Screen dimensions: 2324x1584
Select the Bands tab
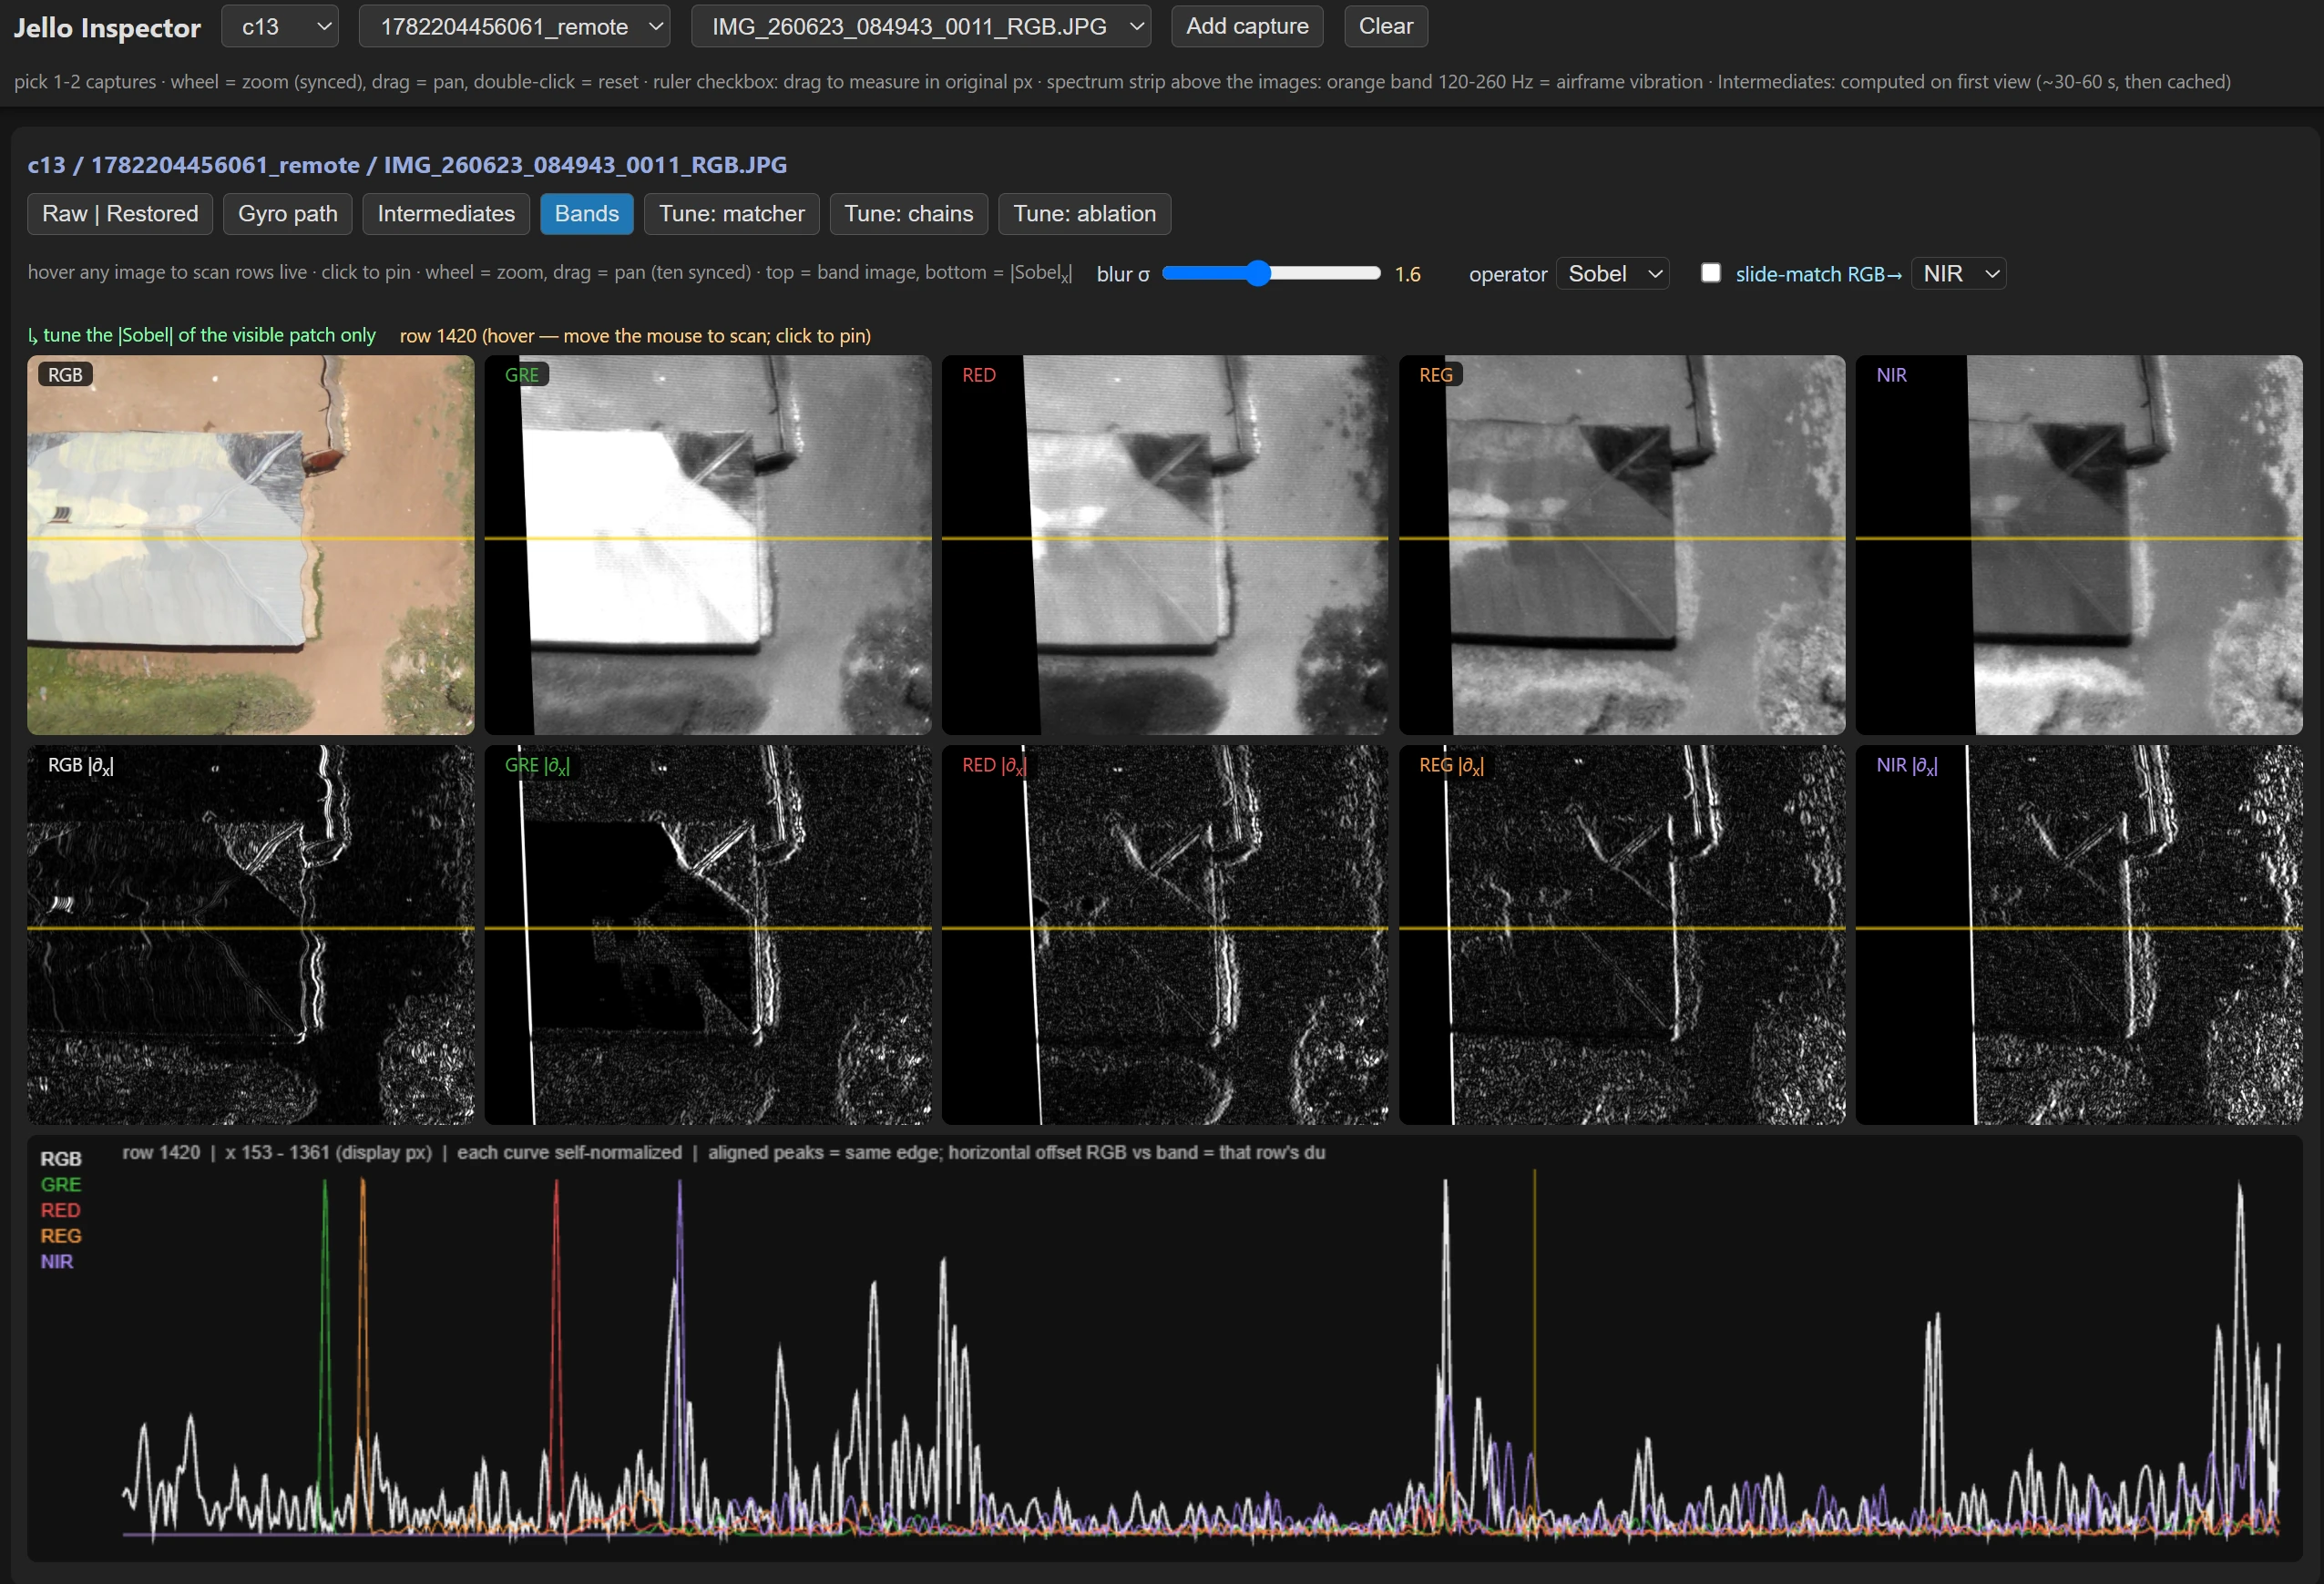click(x=587, y=214)
